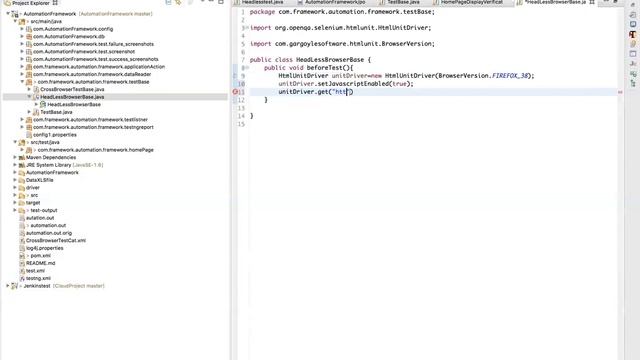Click line number 14 in the gutter
This screenshot has width=640, height=360.
click(x=240, y=116)
